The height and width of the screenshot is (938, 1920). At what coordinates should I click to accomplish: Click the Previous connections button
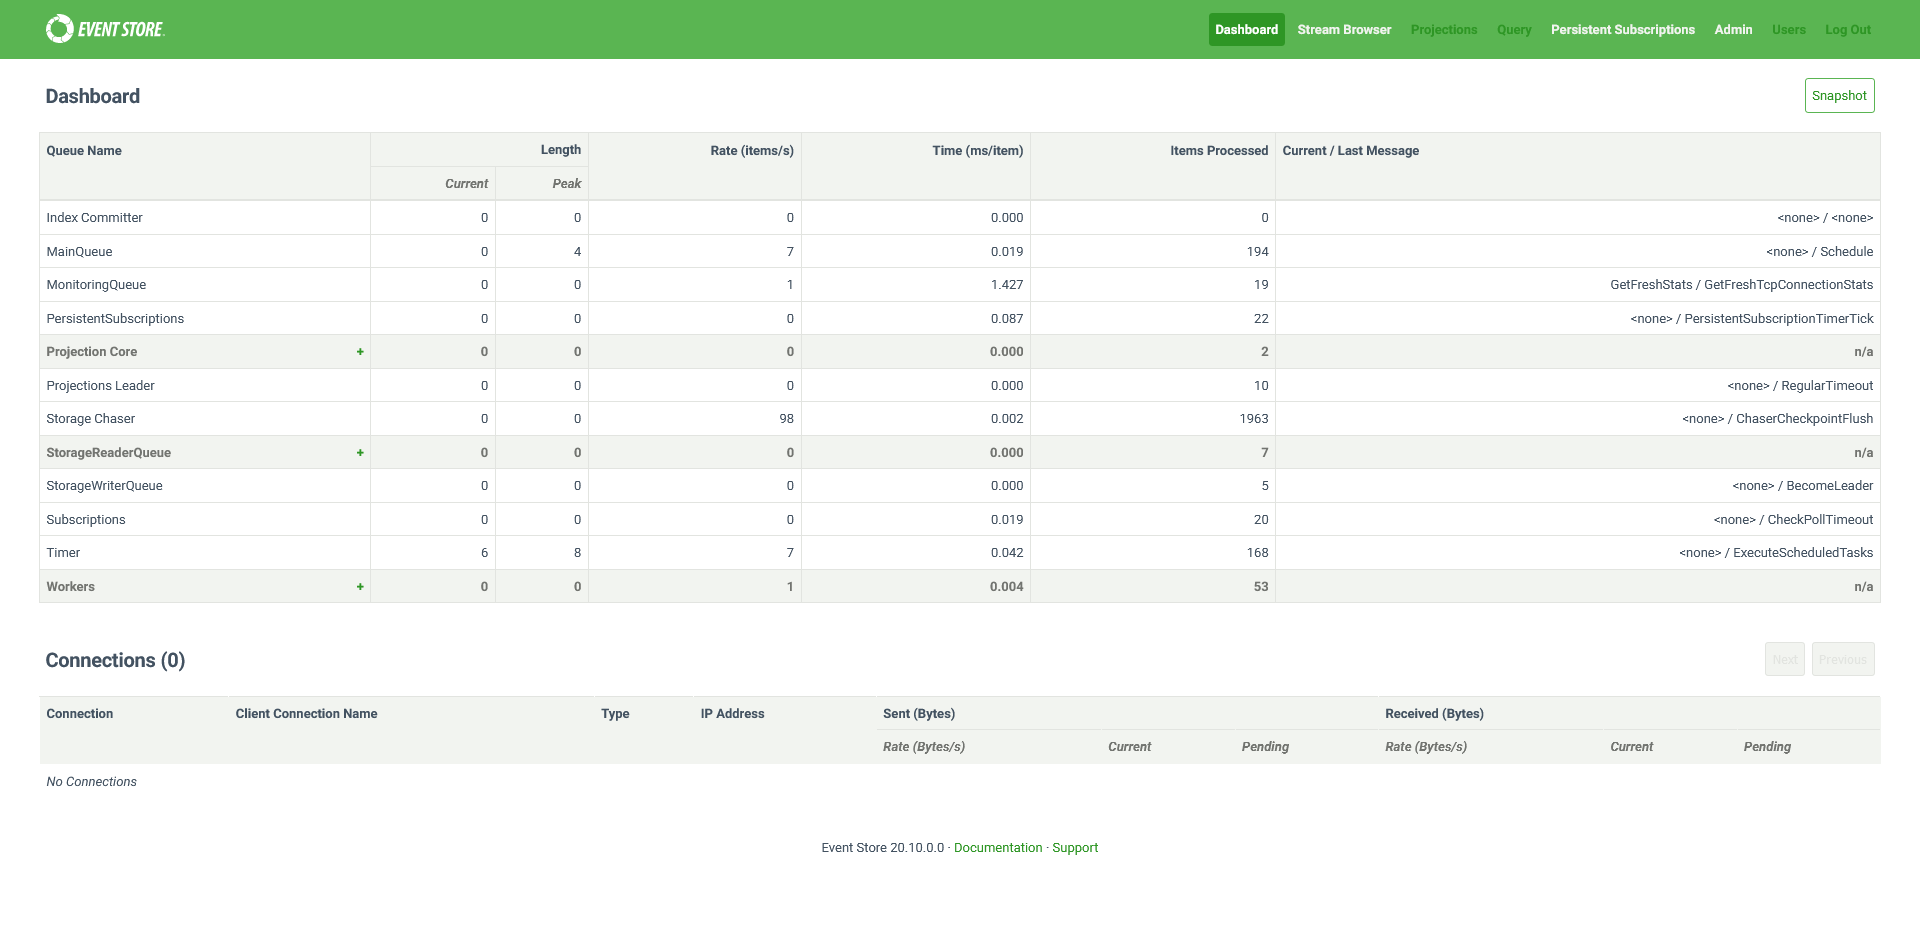point(1842,659)
